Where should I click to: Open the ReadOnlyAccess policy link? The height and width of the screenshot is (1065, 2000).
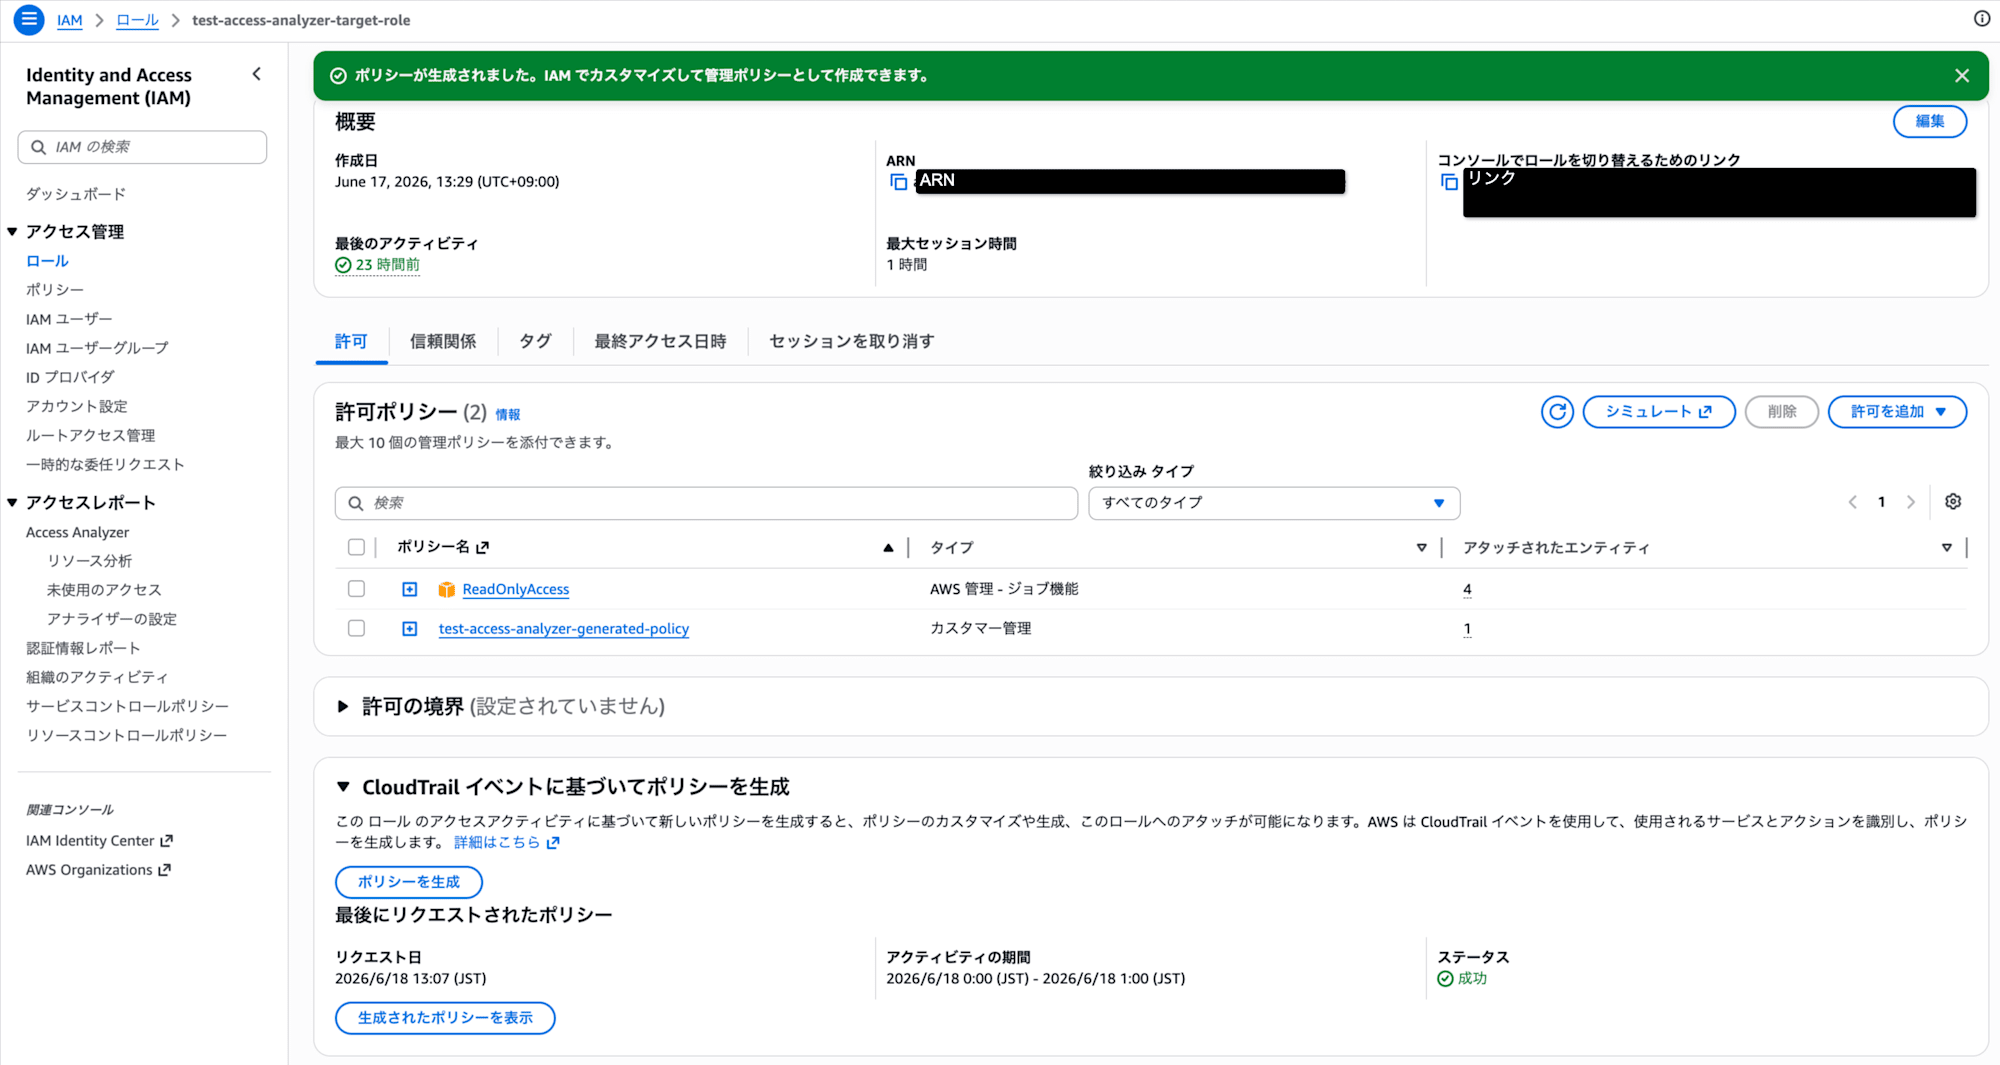click(x=516, y=590)
